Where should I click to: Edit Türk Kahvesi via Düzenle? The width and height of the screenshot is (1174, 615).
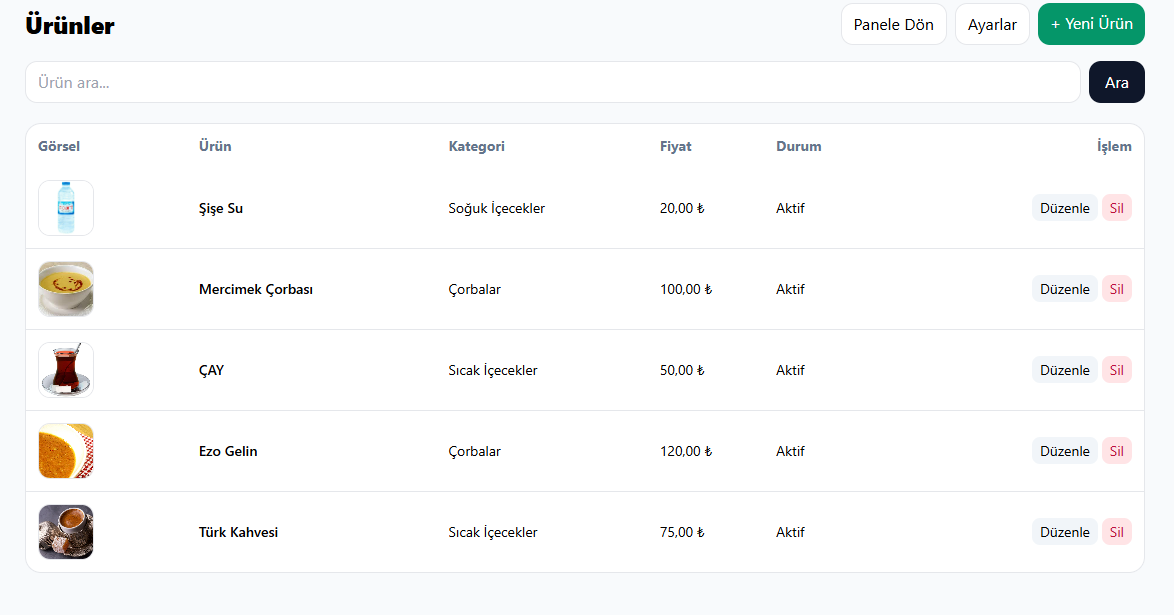(x=1064, y=532)
